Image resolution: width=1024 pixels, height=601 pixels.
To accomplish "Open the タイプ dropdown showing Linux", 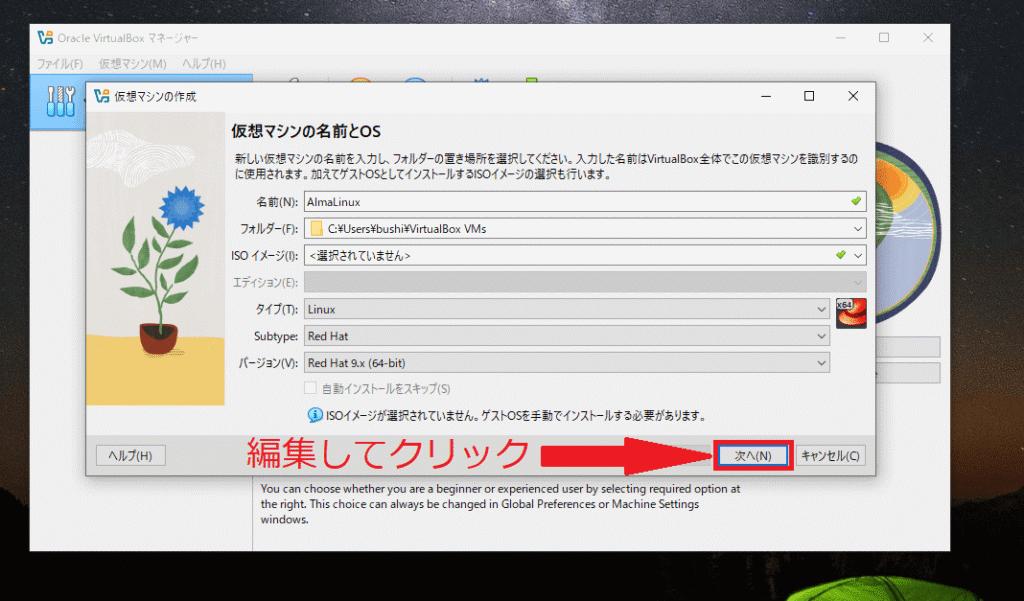I will [x=567, y=309].
